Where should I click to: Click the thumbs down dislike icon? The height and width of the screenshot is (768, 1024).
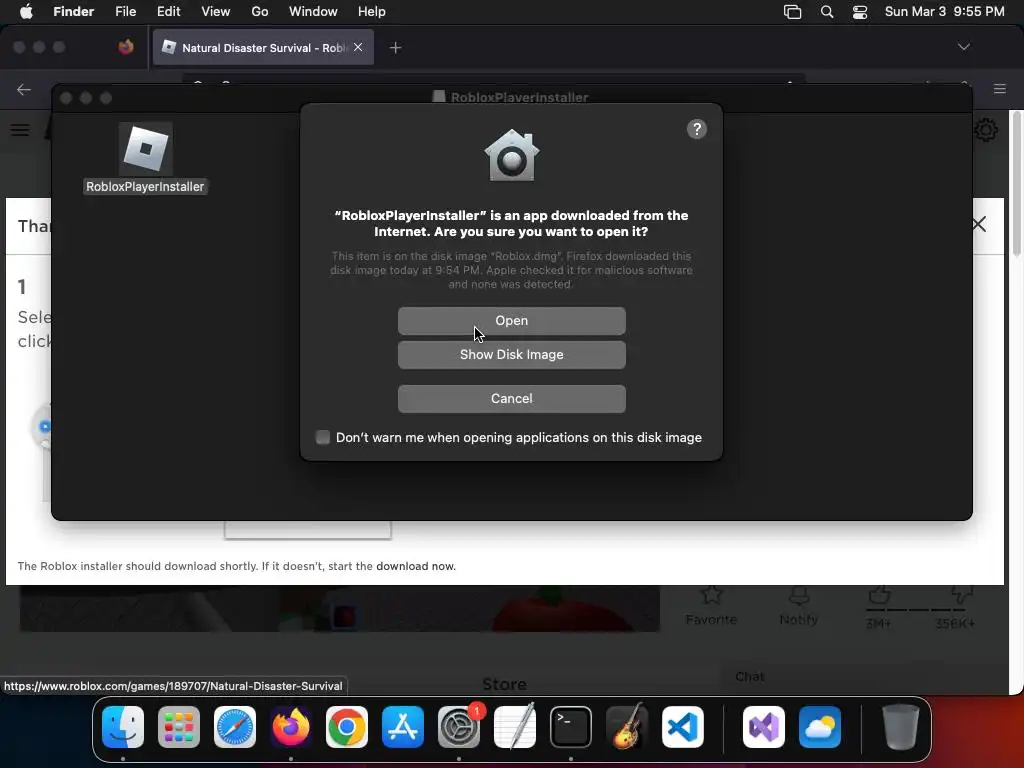961,594
